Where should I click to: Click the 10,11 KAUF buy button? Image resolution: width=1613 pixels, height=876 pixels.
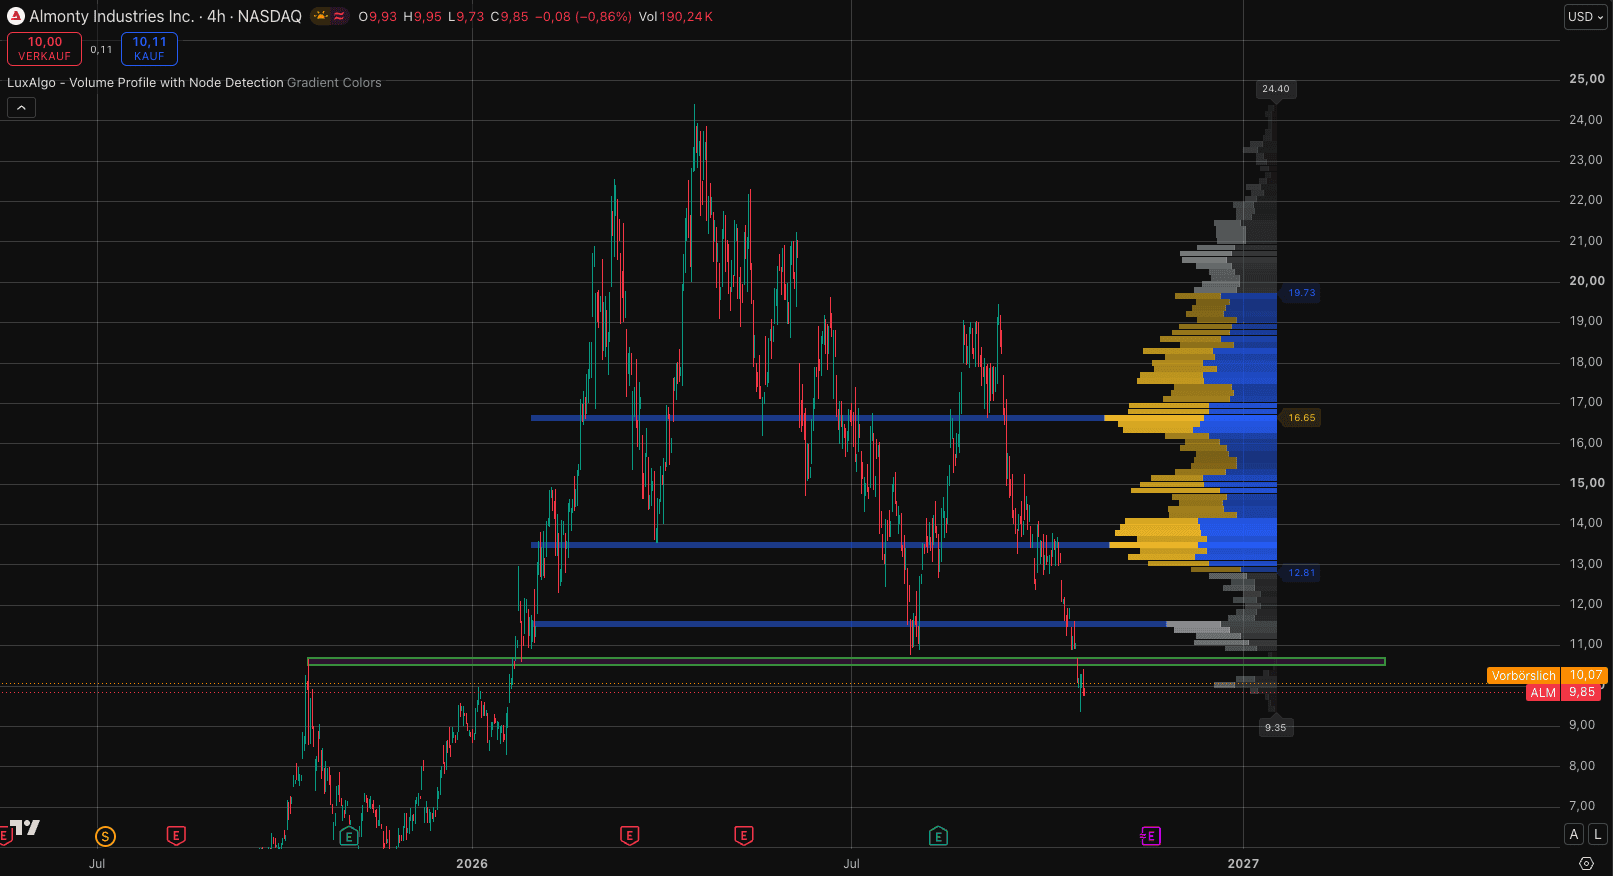(x=149, y=49)
